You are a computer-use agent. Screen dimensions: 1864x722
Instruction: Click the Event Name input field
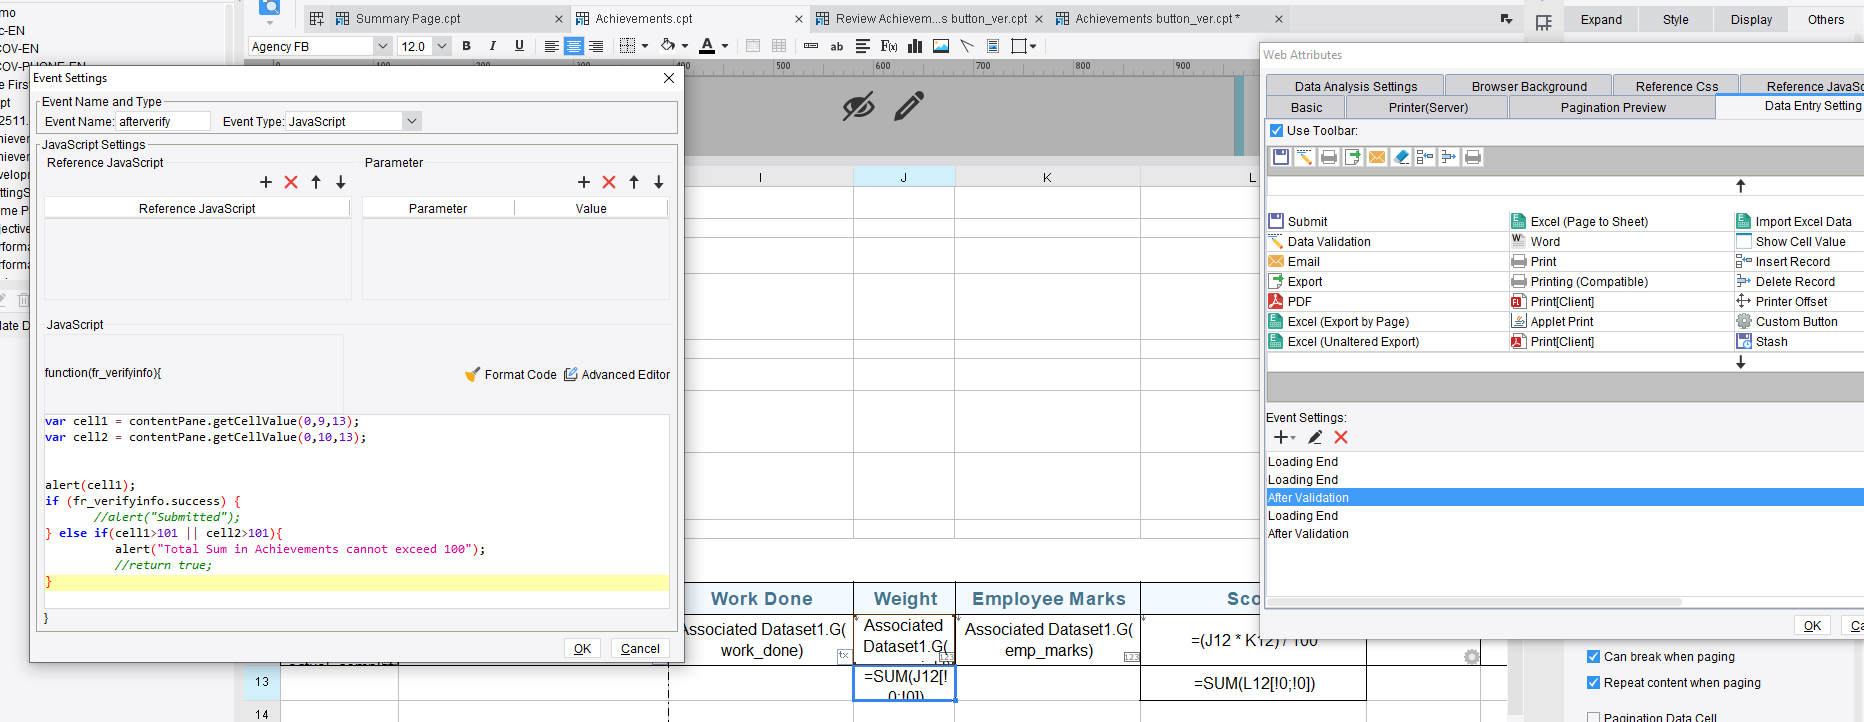[163, 121]
